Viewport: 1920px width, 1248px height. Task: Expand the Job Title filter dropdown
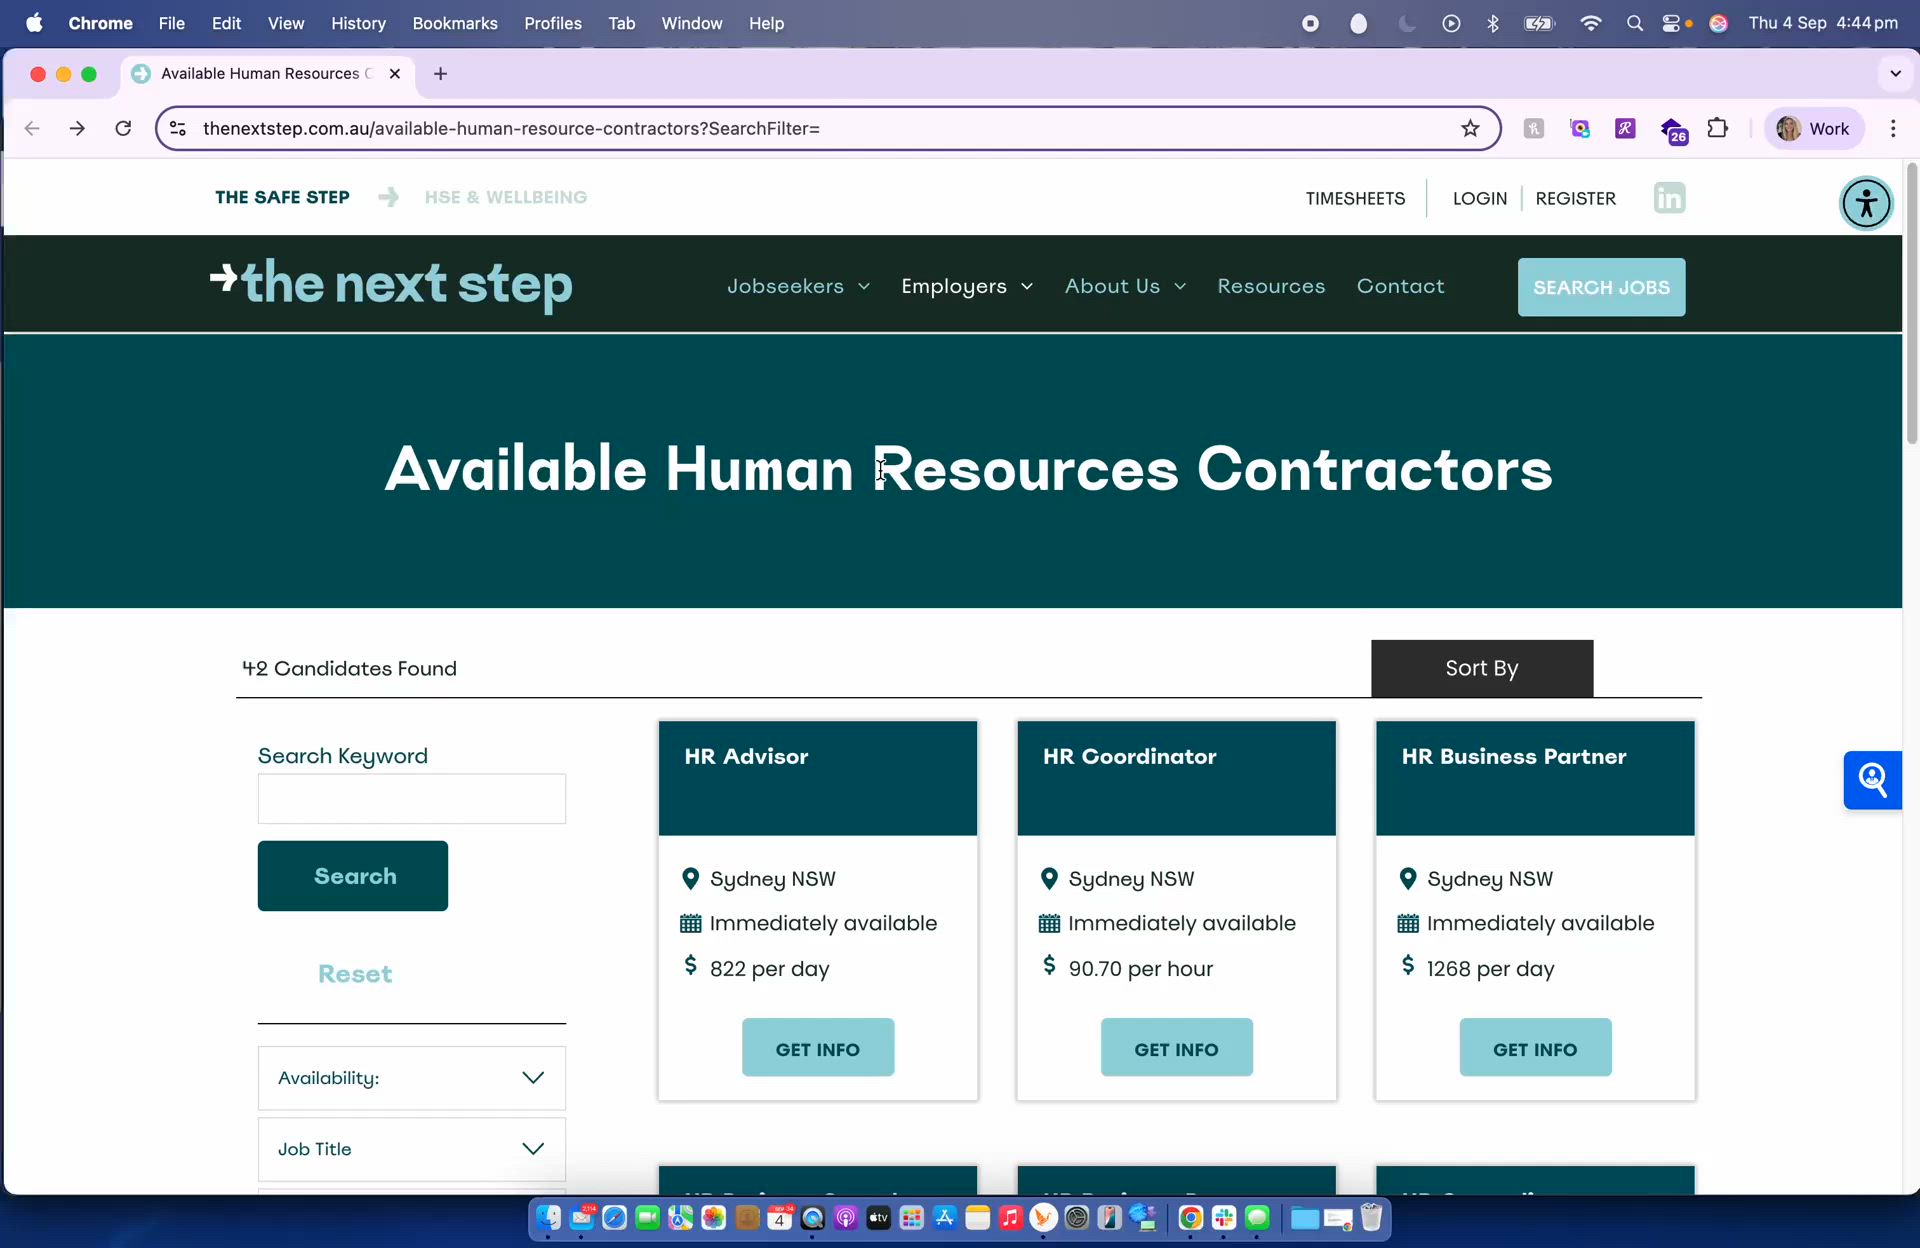click(412, 1149)
